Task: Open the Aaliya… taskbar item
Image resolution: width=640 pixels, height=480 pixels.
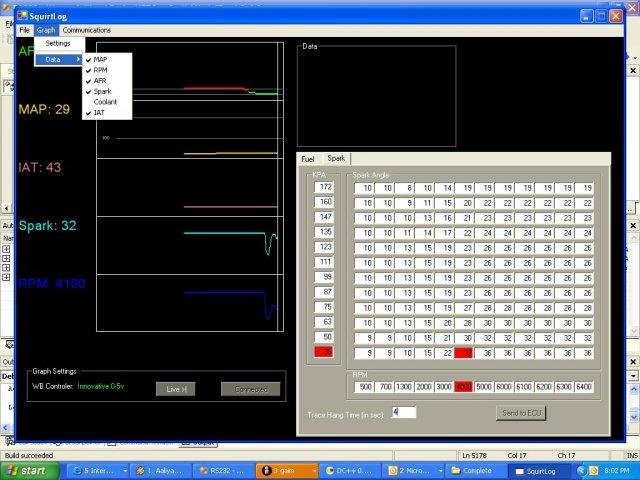Action: [x=161, y=471]
